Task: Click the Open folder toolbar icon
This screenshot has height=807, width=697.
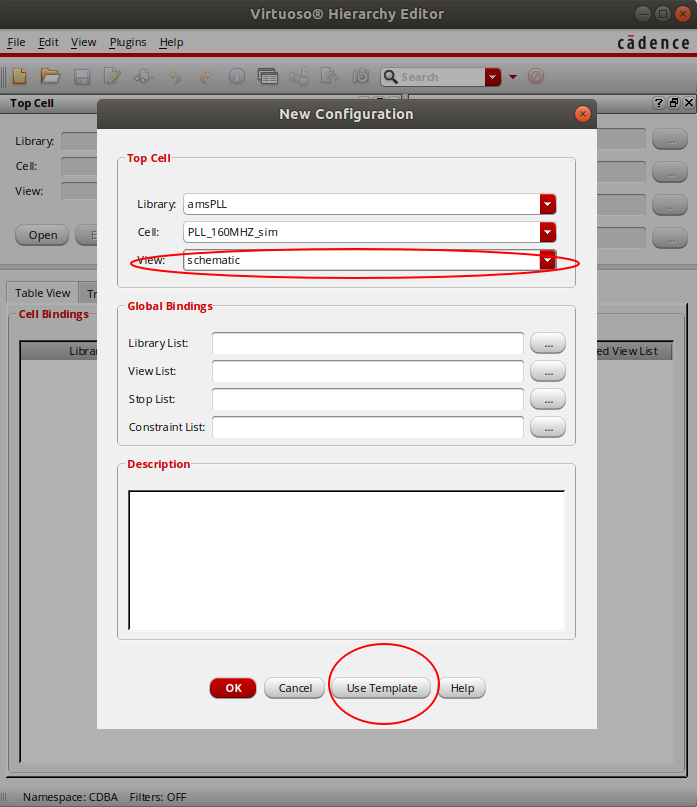Action: [50, 77]
